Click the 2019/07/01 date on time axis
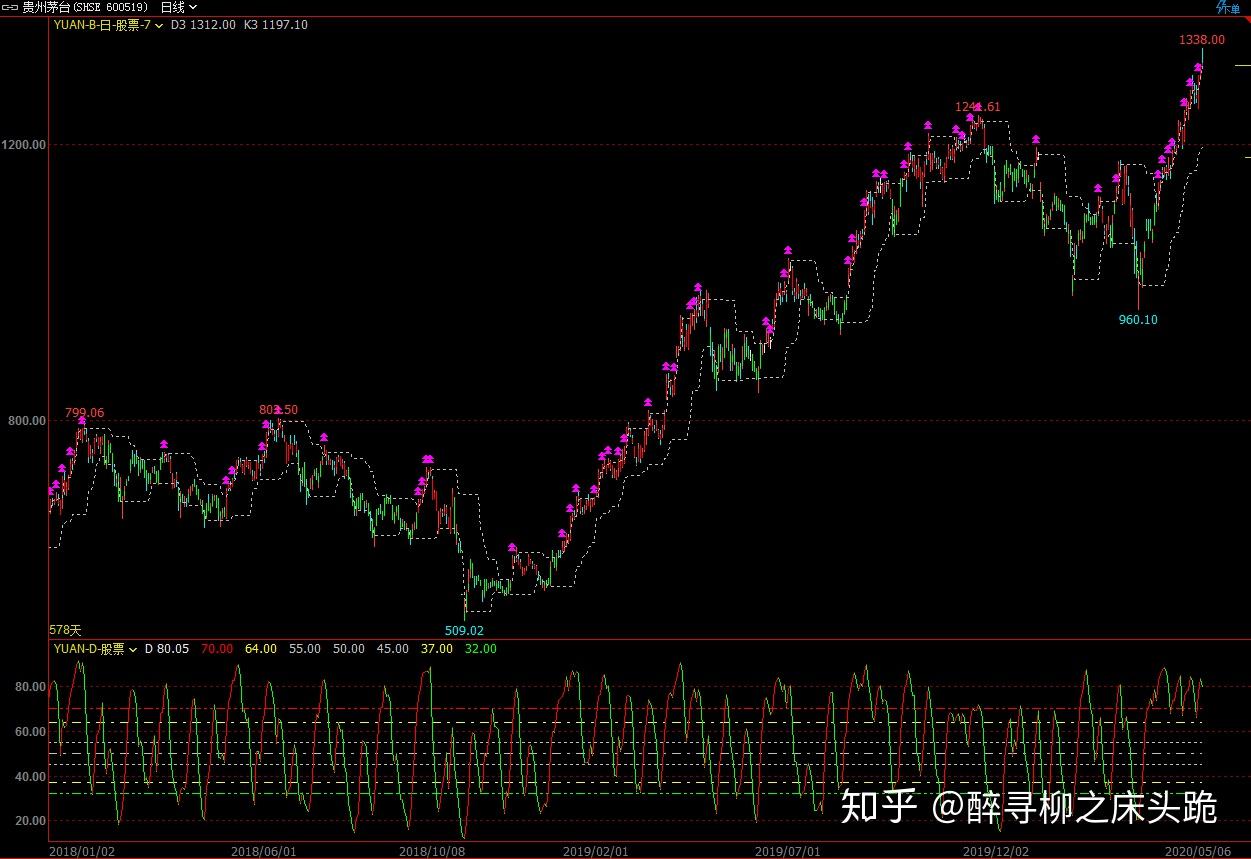 787,851
